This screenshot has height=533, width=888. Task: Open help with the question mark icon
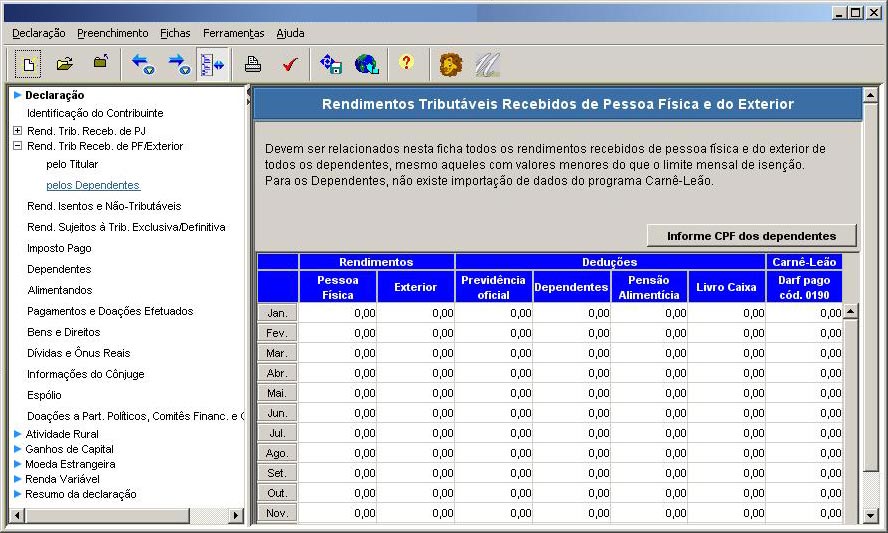(x=405, y=63)
